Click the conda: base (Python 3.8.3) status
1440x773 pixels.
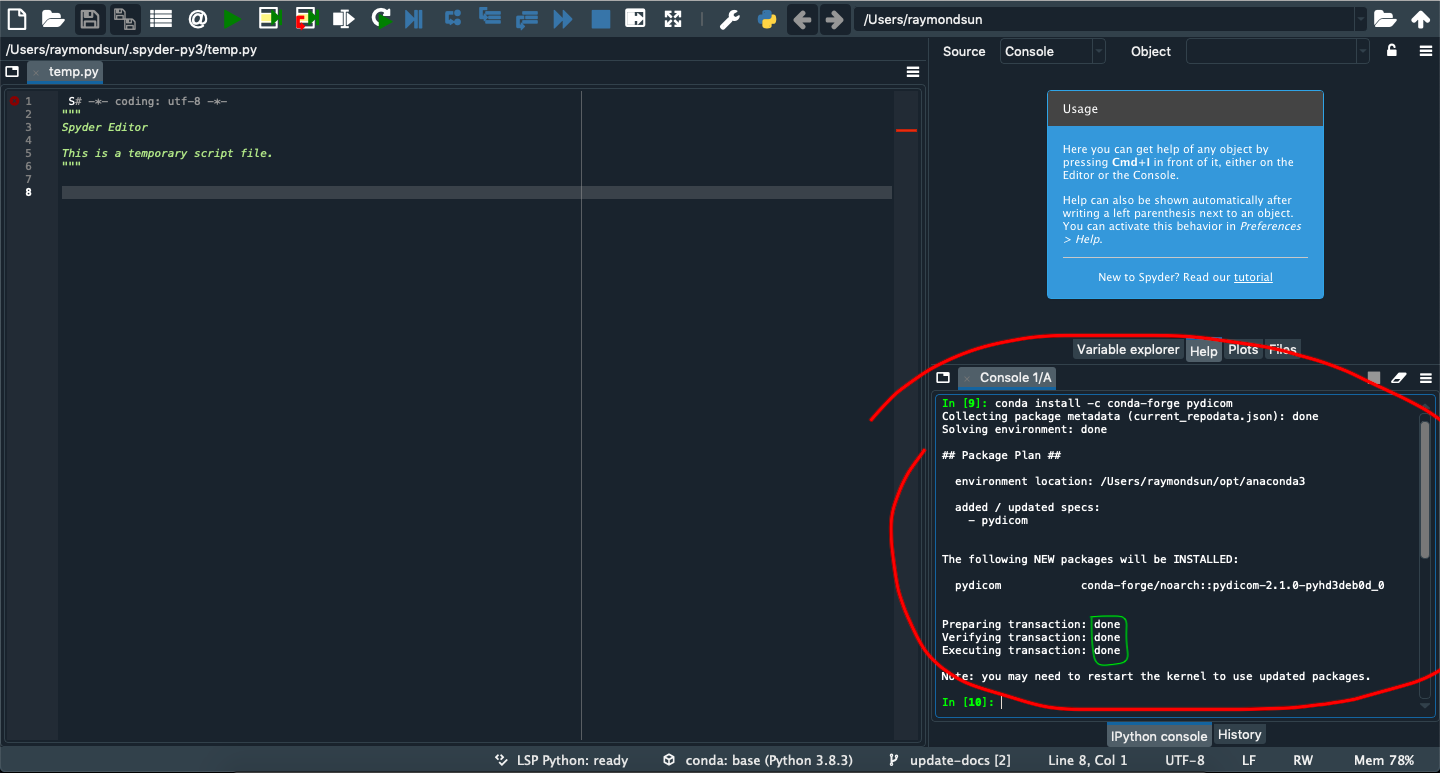pos(757,760)
